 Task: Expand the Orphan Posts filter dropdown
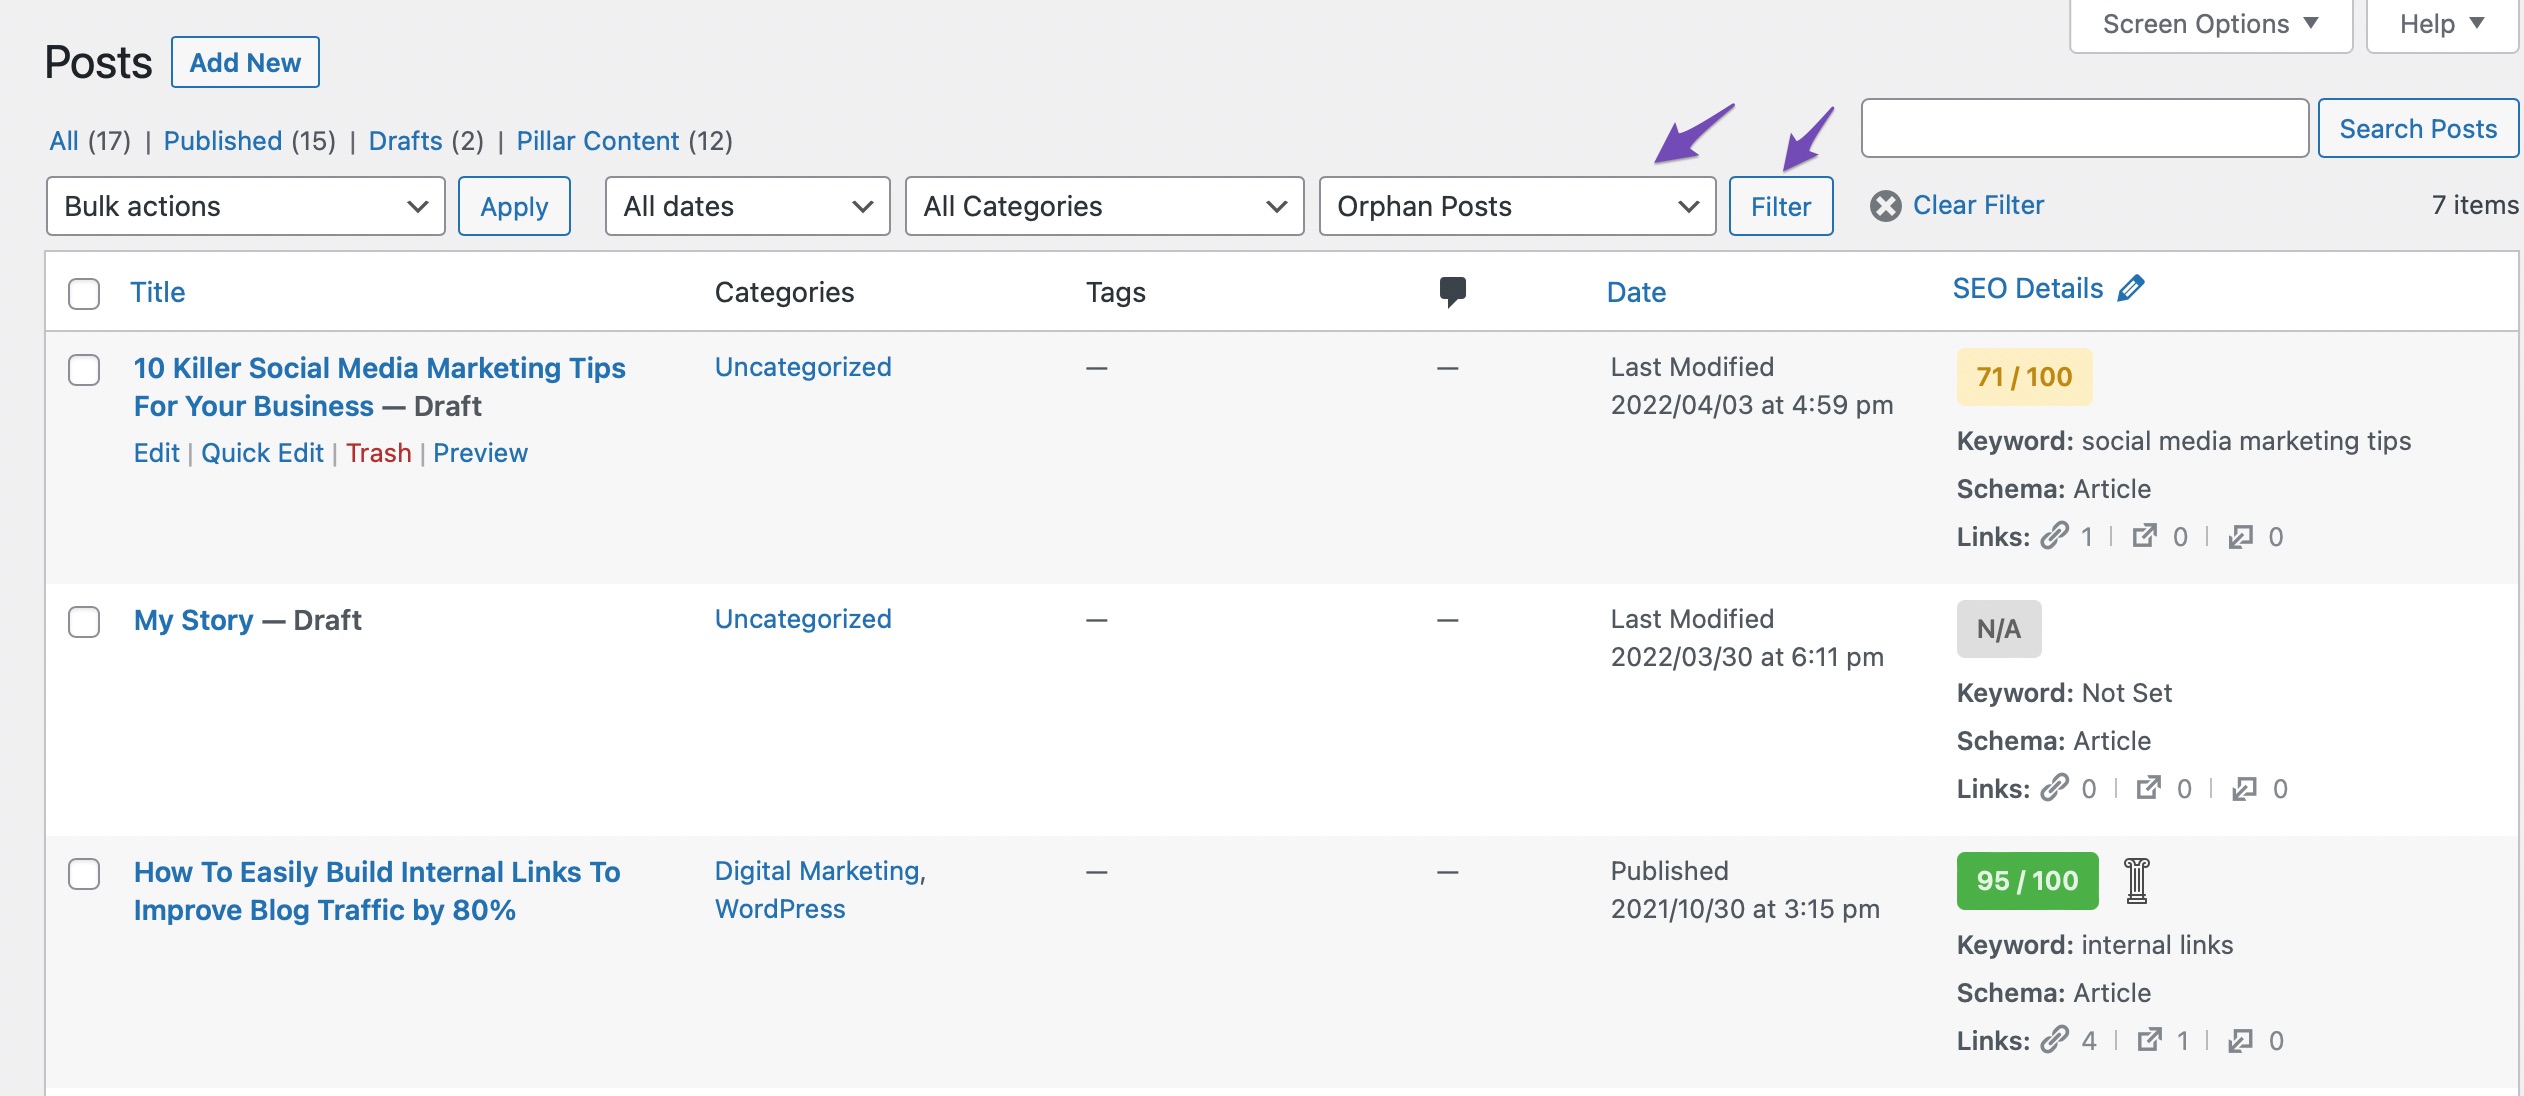click(1515, 204)
